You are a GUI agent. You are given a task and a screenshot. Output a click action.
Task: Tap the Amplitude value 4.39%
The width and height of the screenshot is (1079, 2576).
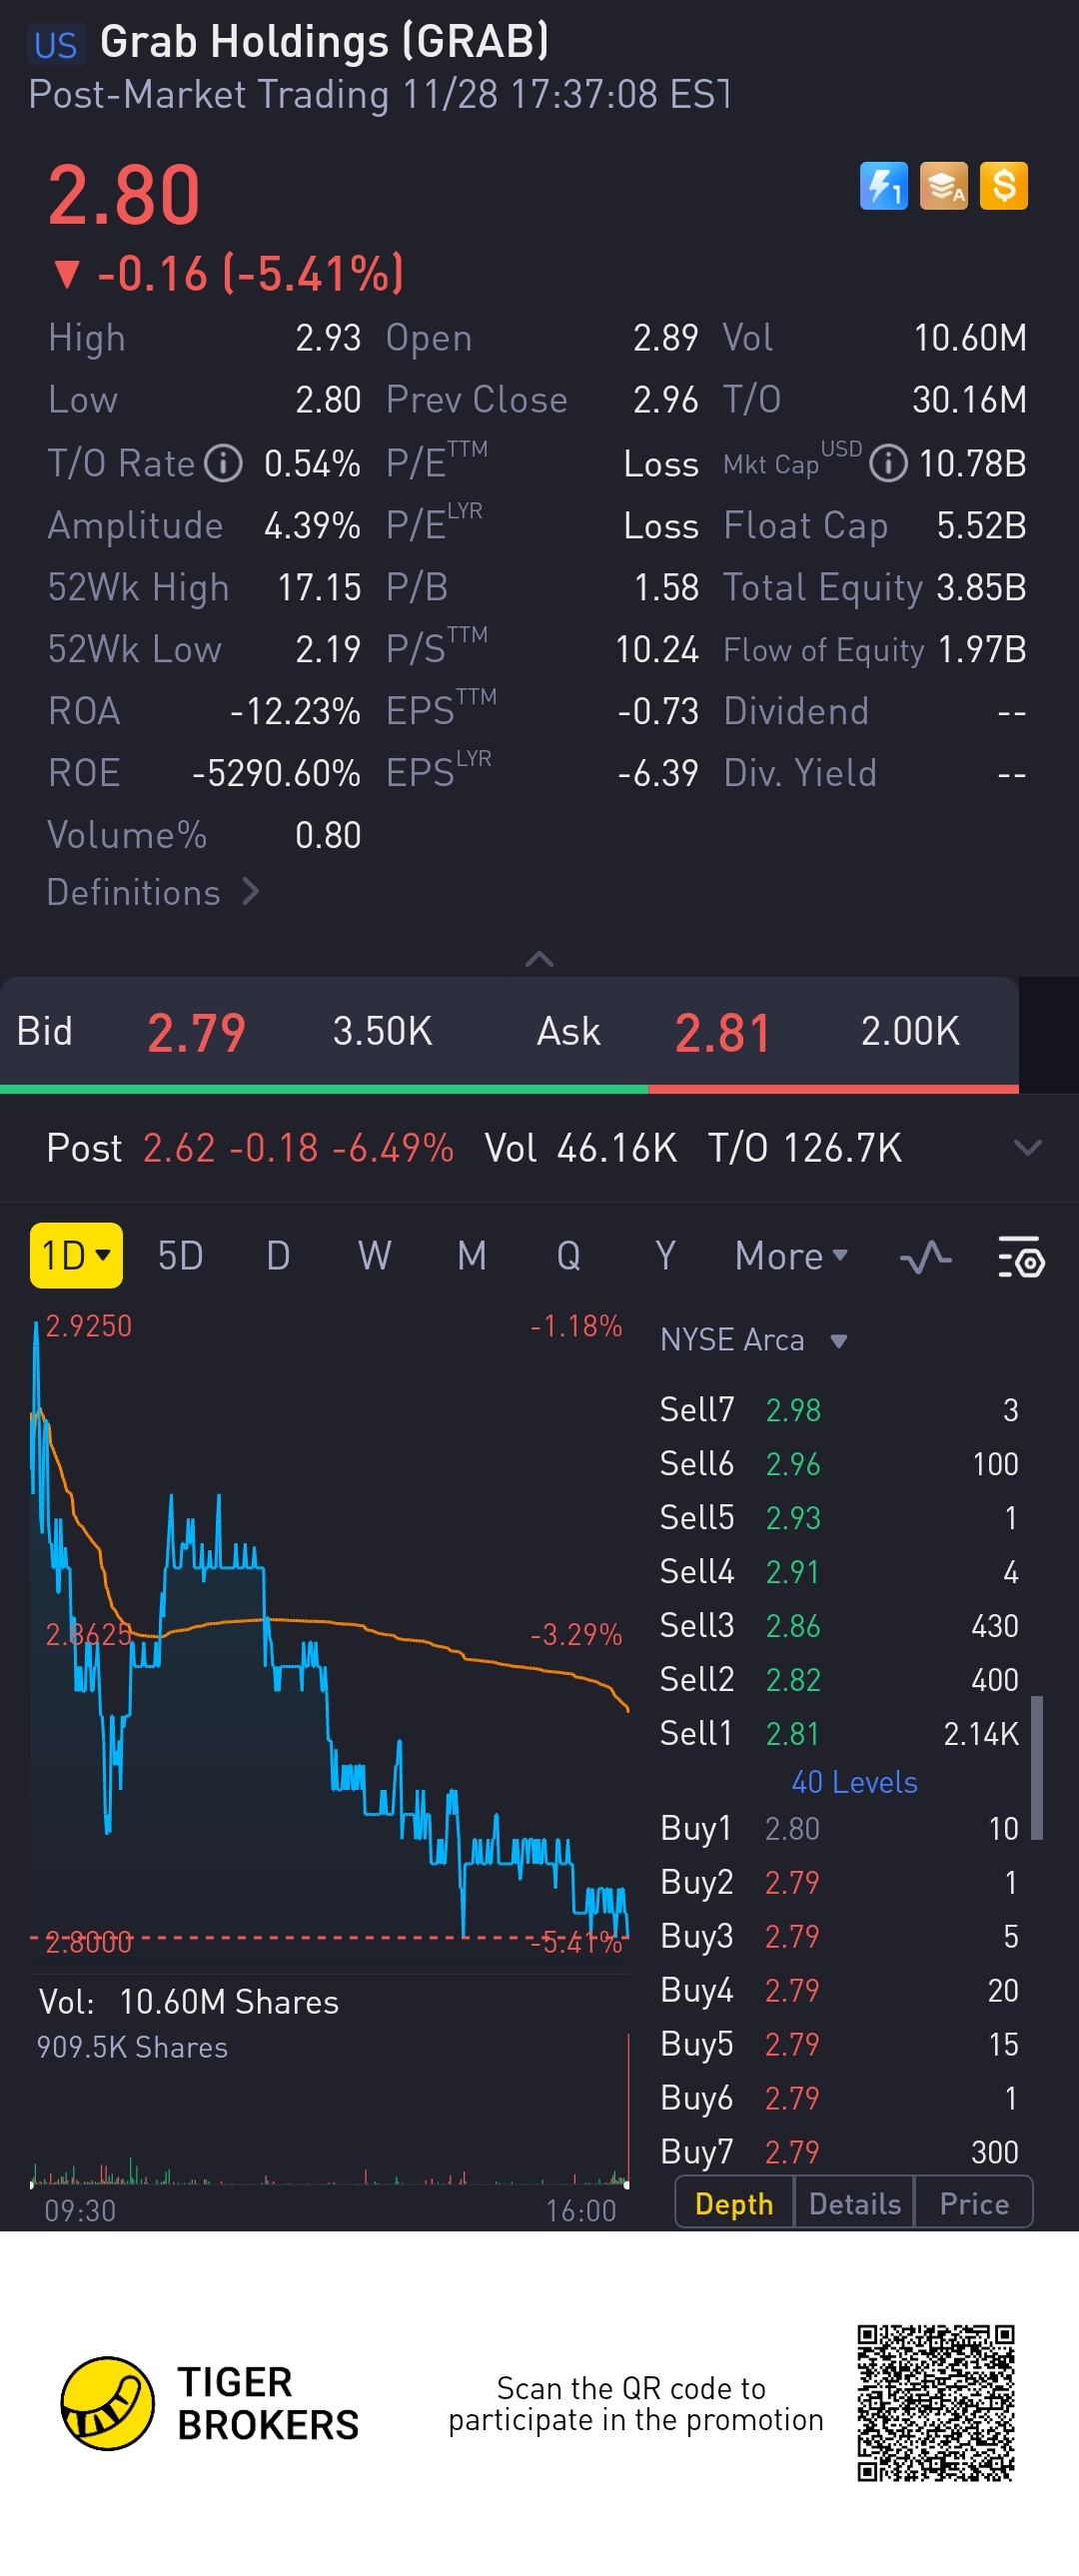tap(312, 526)
